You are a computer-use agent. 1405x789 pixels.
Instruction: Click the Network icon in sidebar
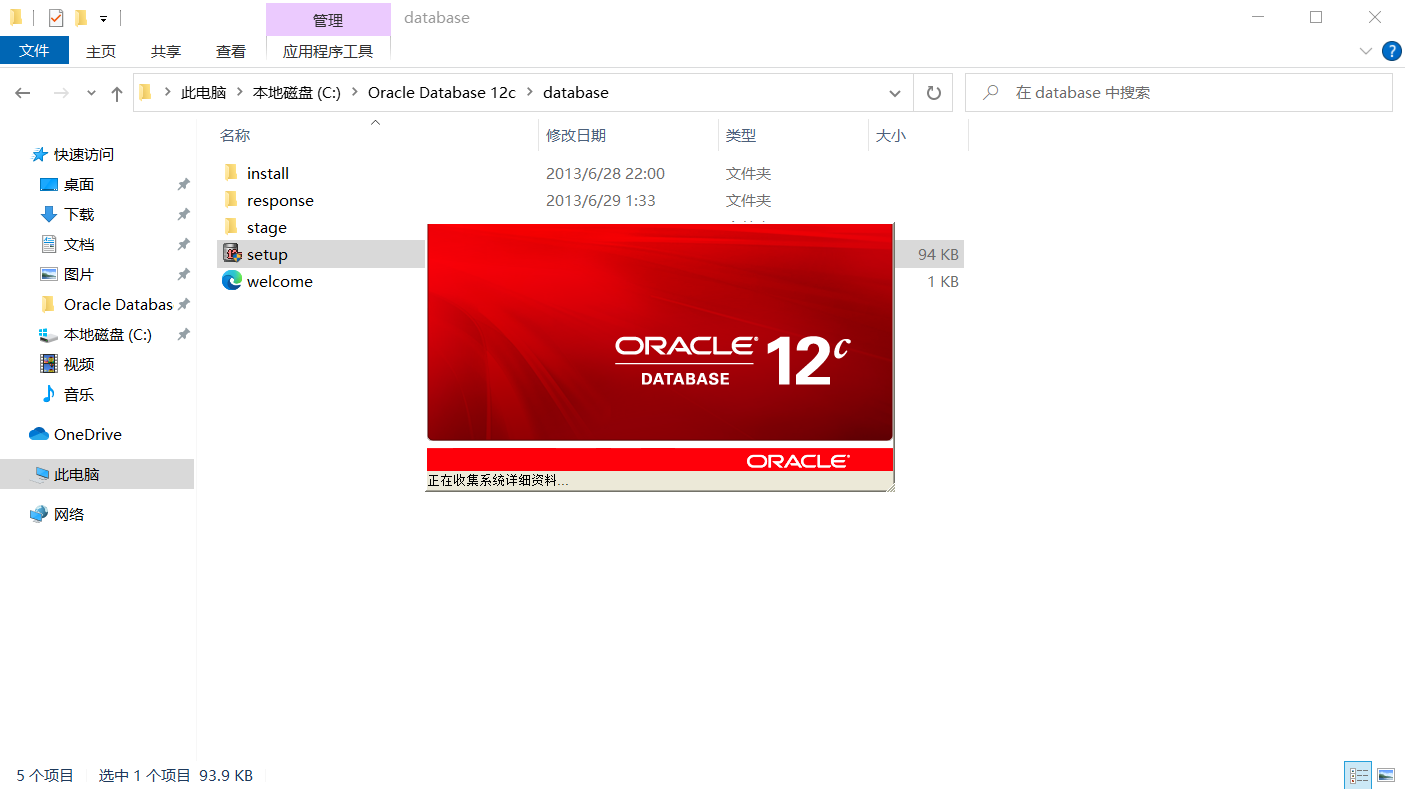(x=39, y=514)
